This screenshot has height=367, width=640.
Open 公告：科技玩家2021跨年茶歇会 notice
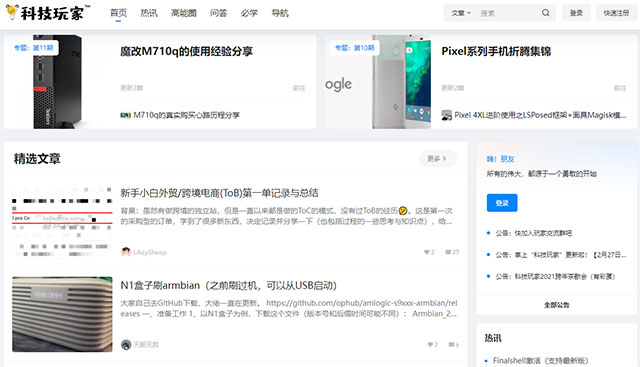pyautogui.click(x=555, y=276)
